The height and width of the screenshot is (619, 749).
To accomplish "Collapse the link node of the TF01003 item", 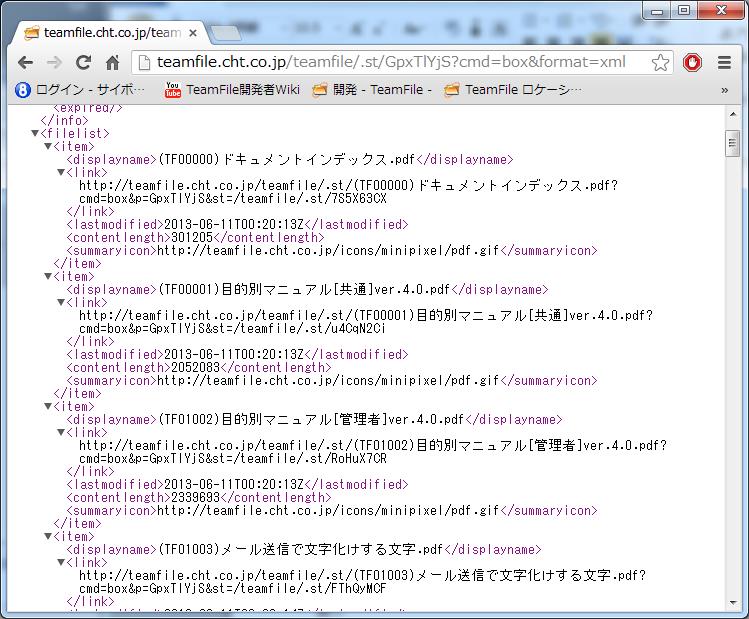I will coord(60,562).
